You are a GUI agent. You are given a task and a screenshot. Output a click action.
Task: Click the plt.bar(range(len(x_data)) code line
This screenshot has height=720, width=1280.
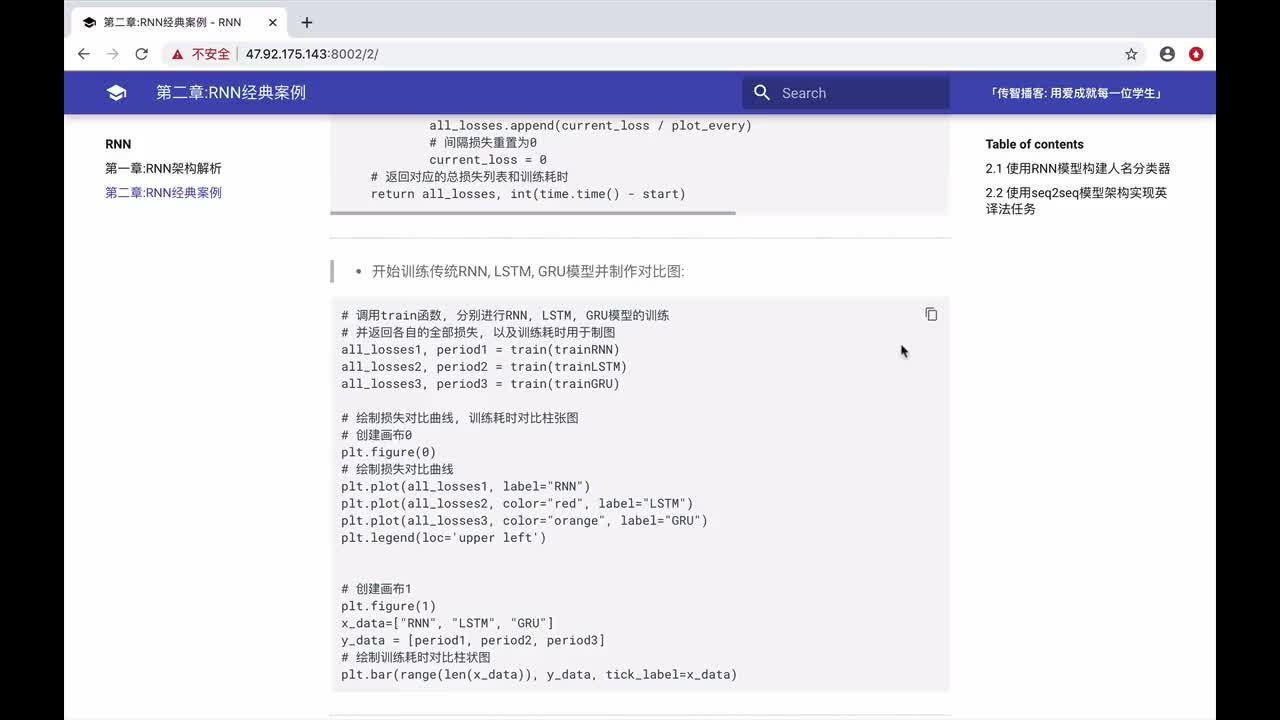click(539, 674)
